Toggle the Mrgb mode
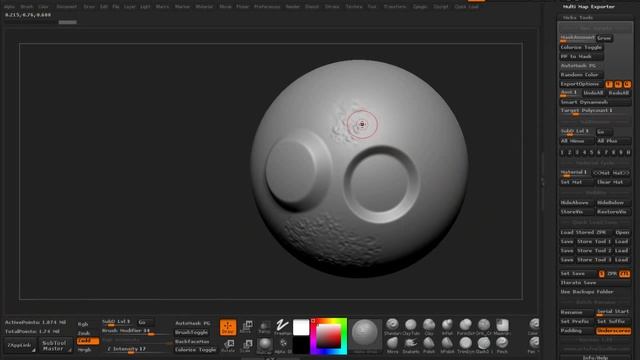Image resolution: width=640 pixels, height=360 pixels. click(84, 350)
